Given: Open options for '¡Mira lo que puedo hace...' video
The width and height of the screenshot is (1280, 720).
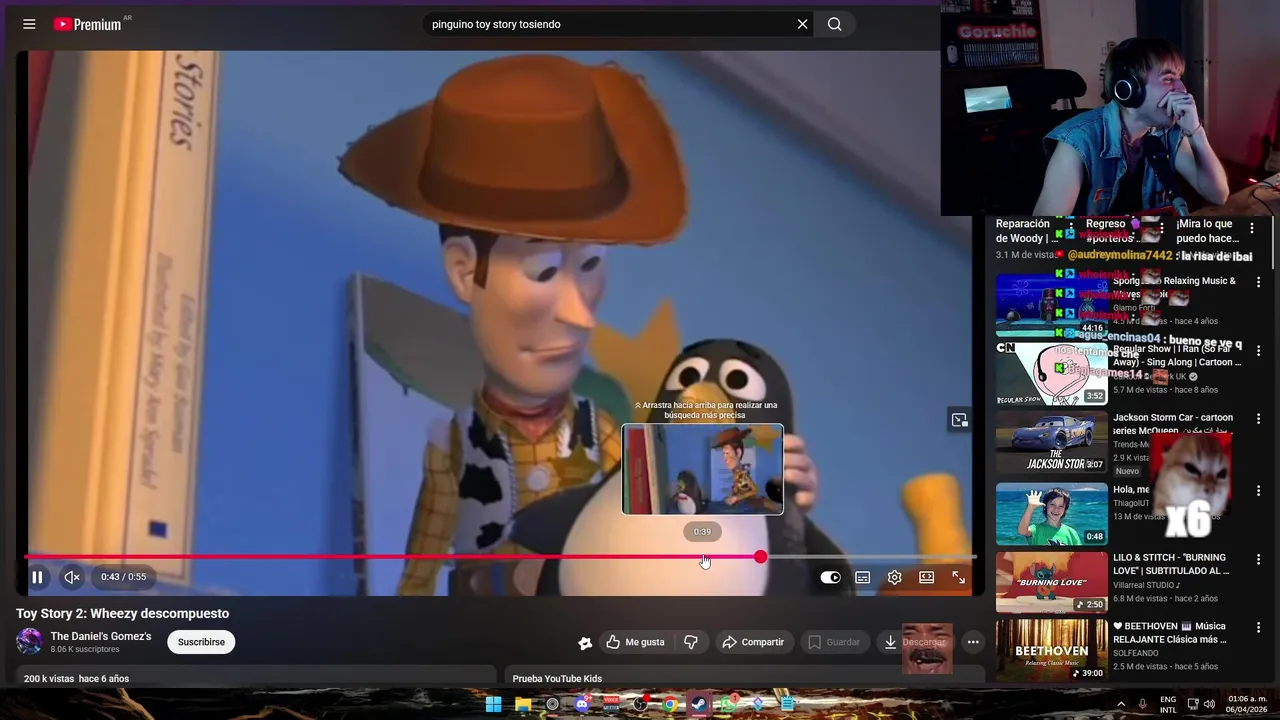Looking at the screenshot, I should [1251, 228].
